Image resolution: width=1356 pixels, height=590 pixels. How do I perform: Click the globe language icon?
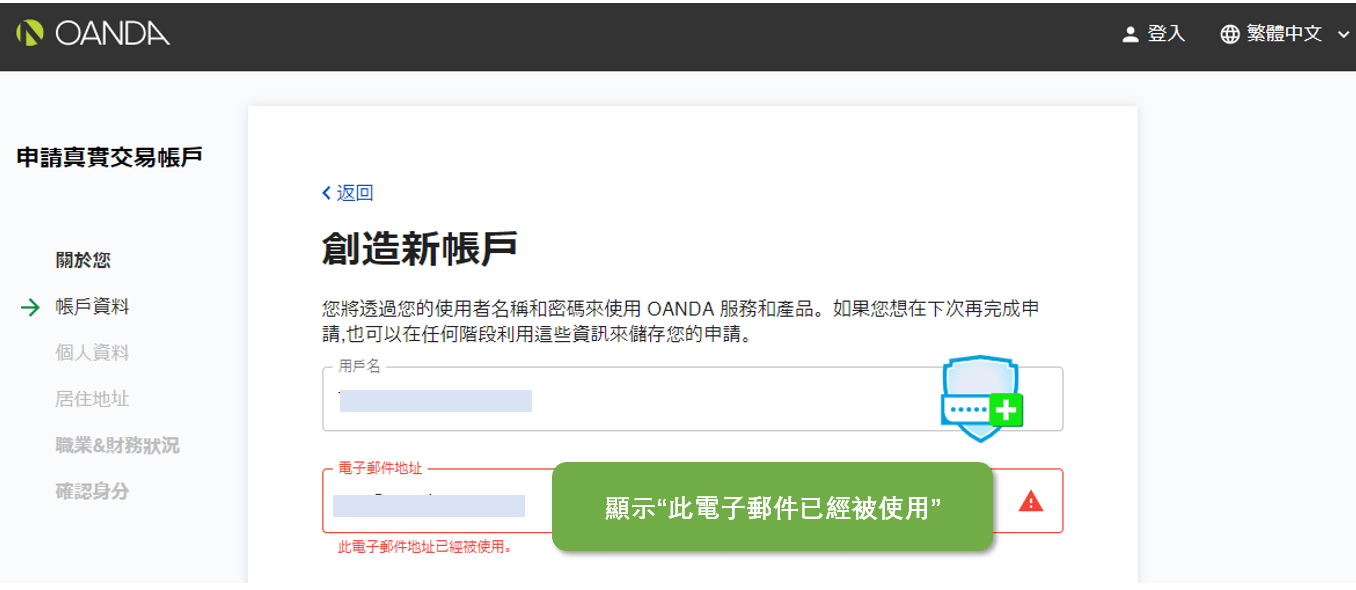pyautogui.click(x=1229, y=34)
